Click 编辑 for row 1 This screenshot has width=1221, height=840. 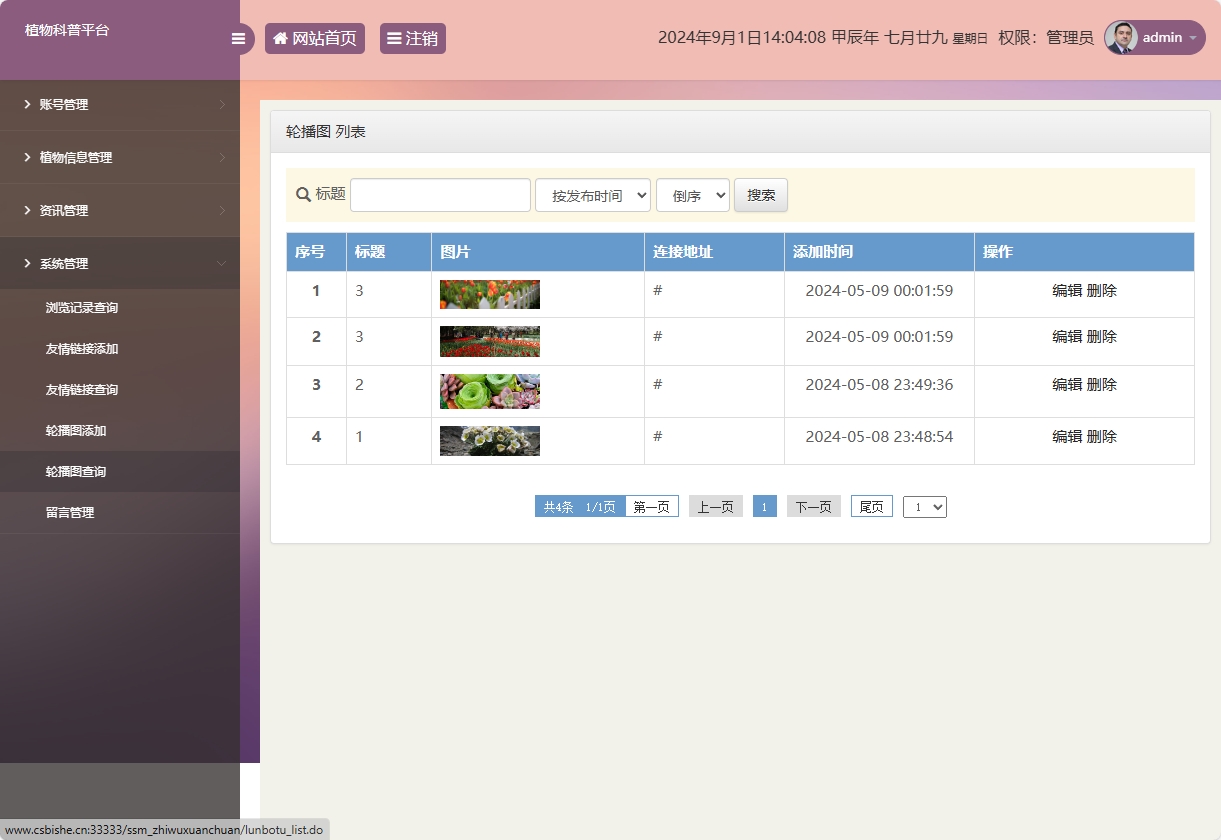tap(1067, 291)
